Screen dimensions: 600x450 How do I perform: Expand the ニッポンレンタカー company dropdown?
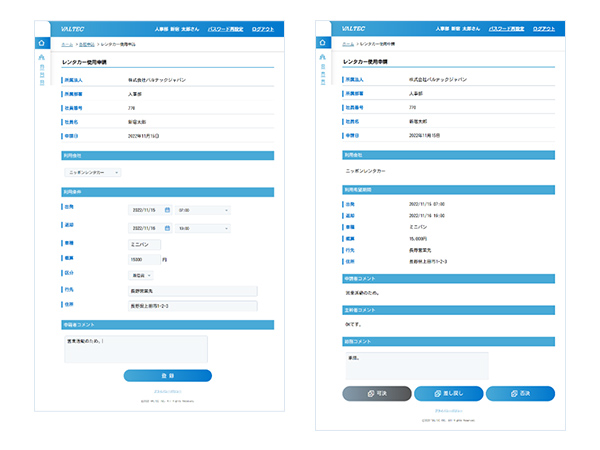92,172
